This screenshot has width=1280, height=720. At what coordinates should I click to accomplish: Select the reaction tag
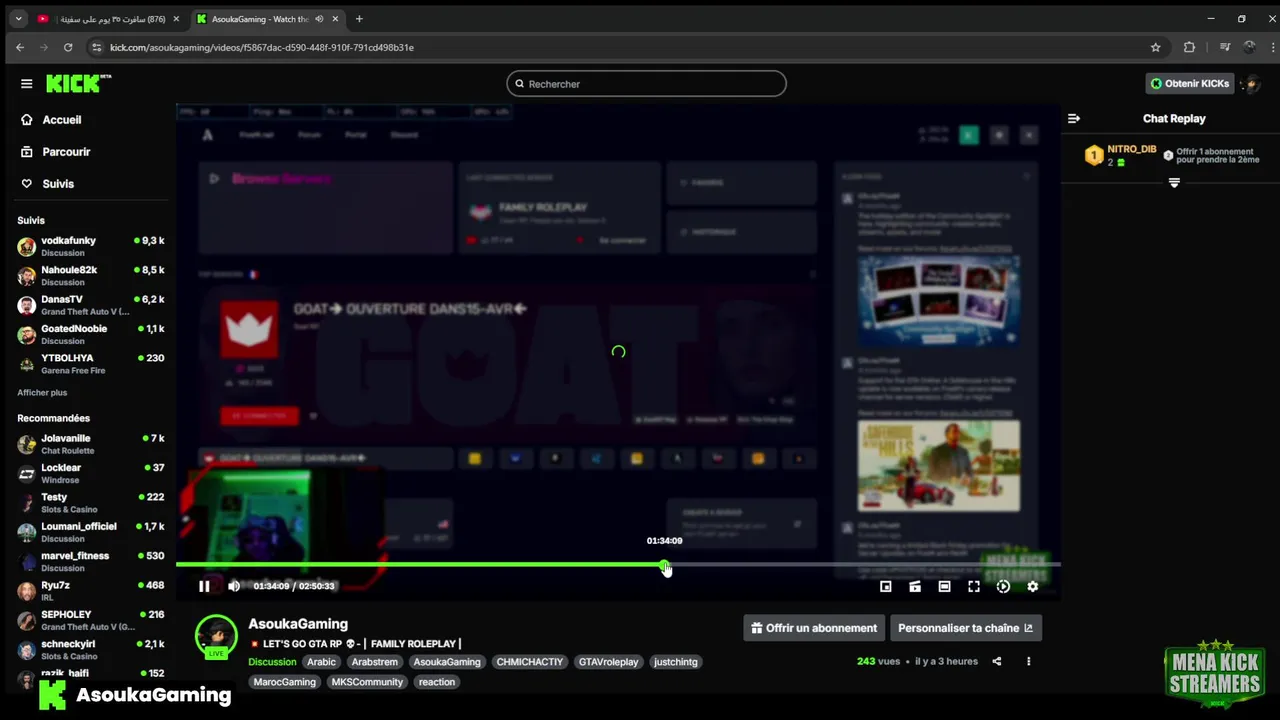point(437,682)
